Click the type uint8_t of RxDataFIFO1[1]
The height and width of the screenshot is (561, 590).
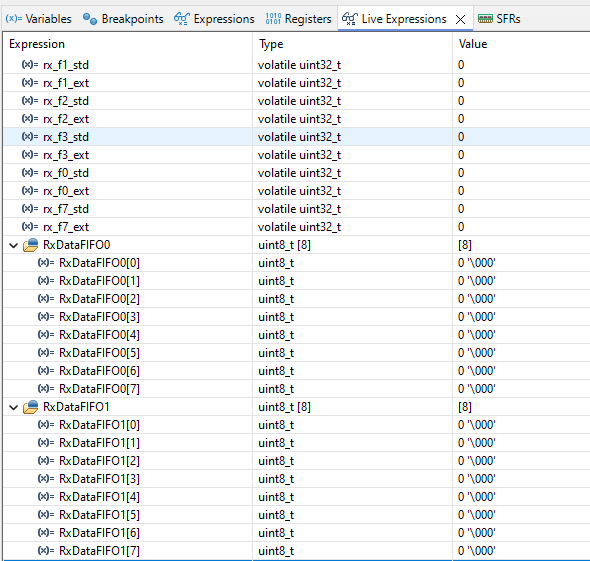(276, 443)
